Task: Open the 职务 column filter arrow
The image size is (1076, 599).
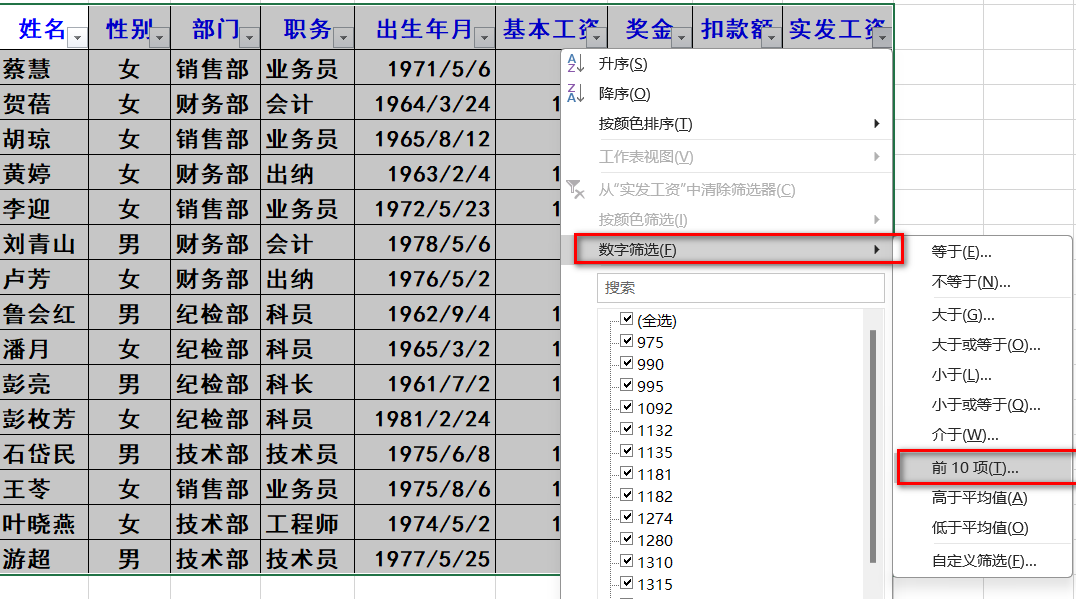Action: pyautogui.click(x=343, y=37)
